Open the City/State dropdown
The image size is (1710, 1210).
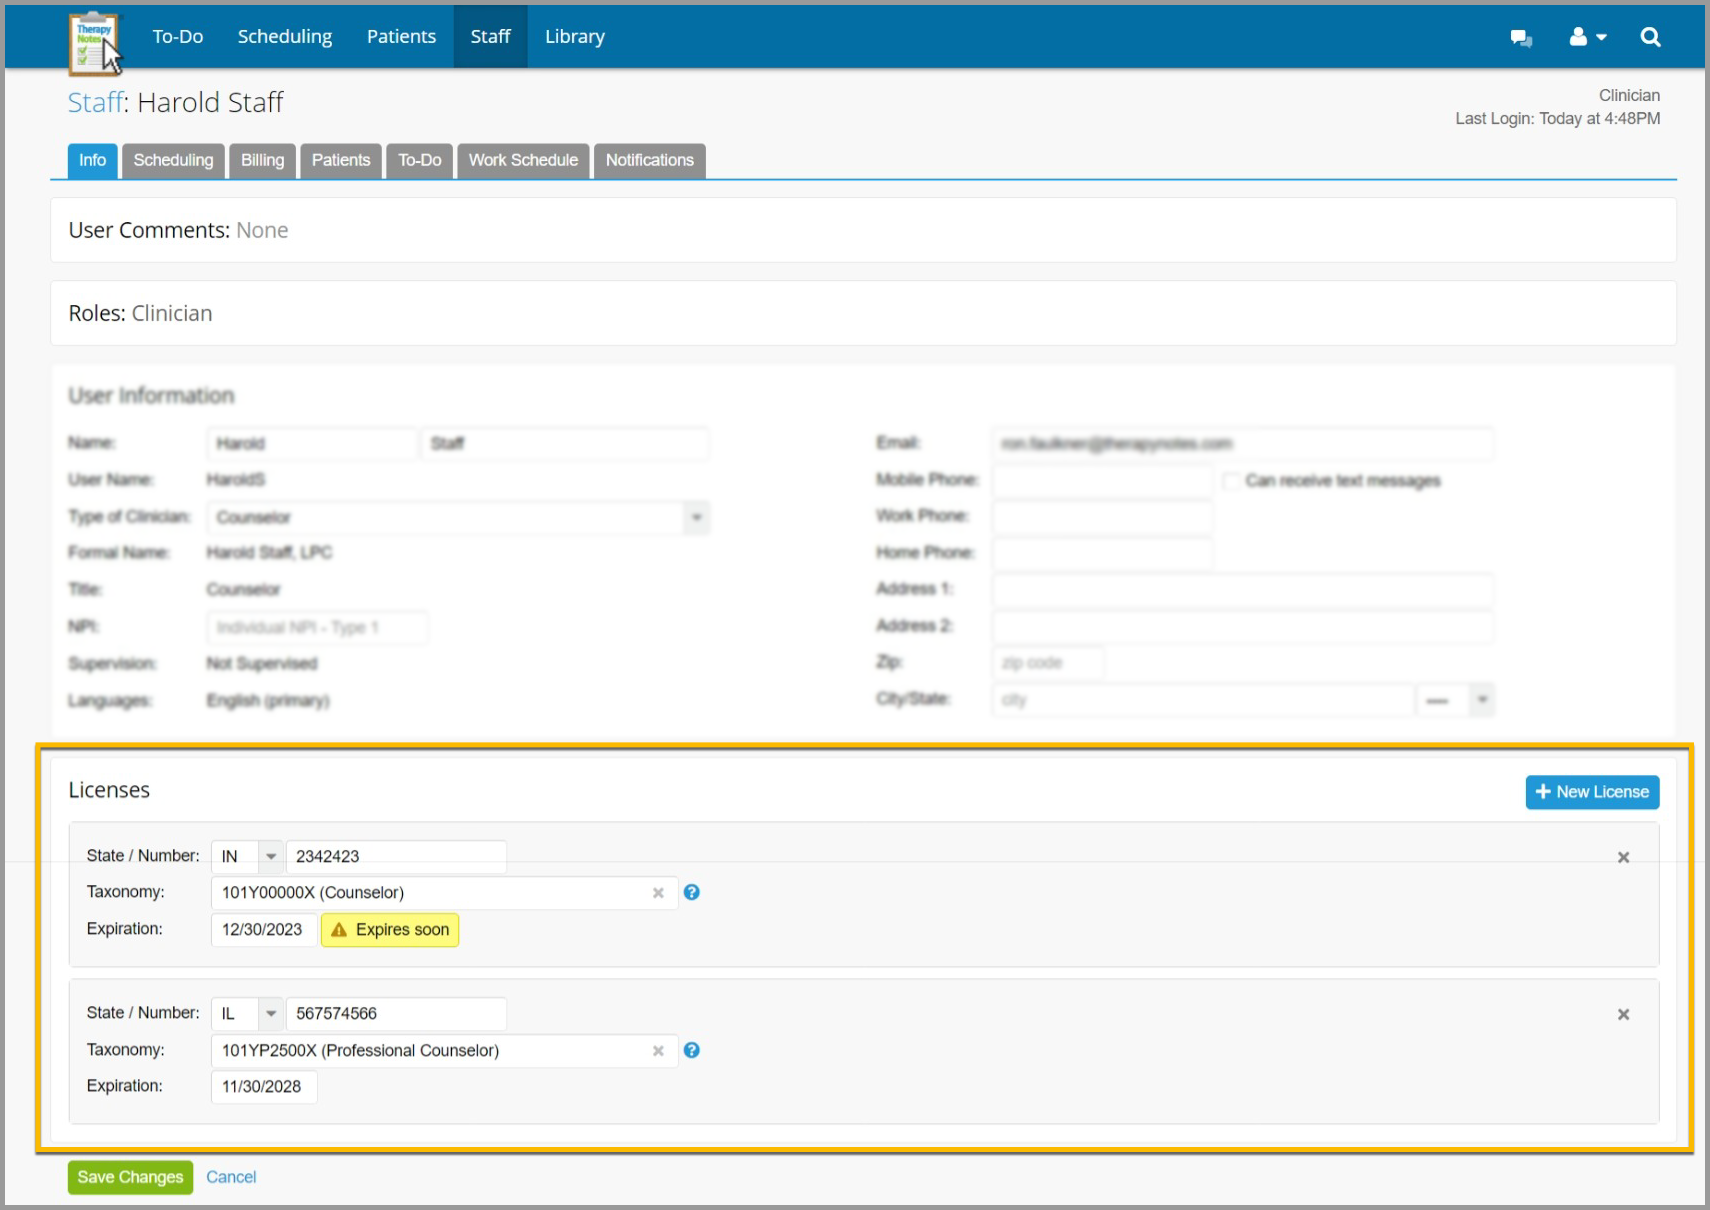point(1481,699)
